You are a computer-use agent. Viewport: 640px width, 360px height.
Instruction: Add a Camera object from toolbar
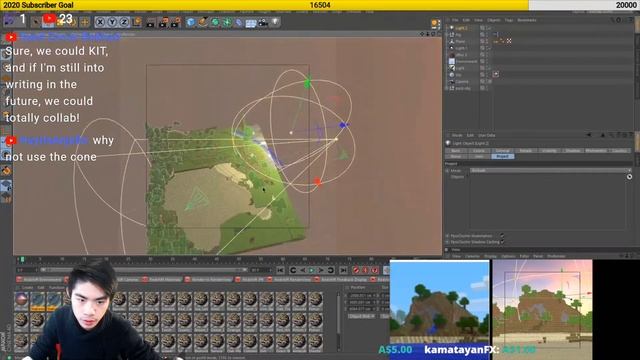coord(263,22)
